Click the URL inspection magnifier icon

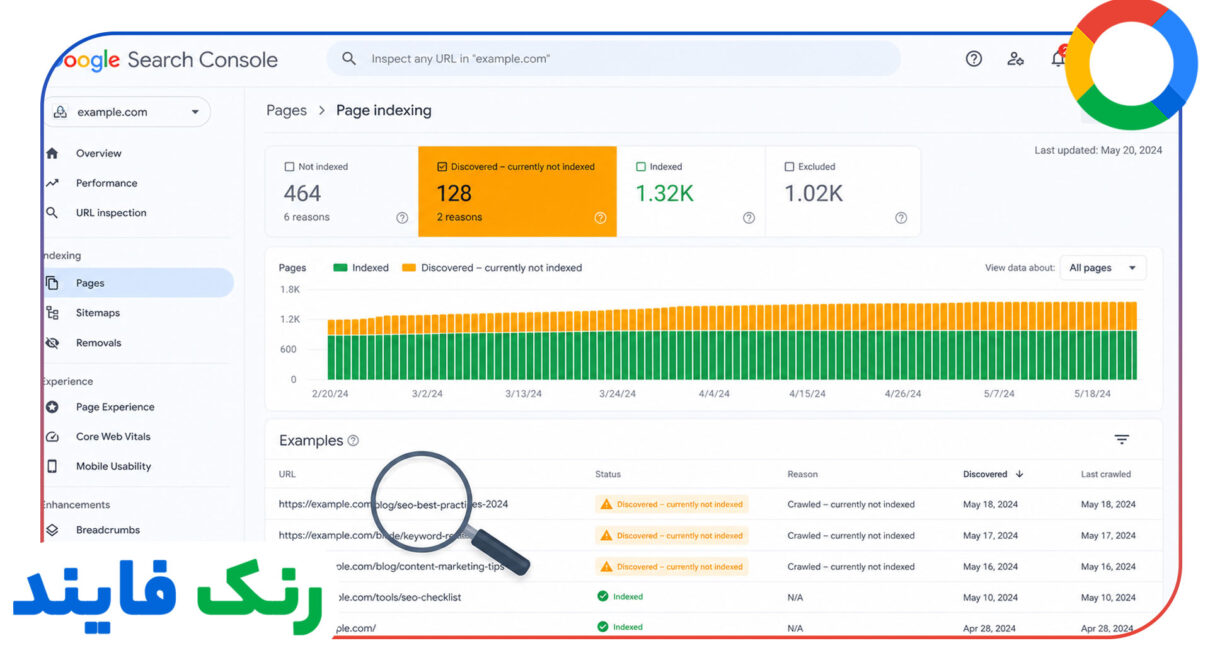point(52,213)
